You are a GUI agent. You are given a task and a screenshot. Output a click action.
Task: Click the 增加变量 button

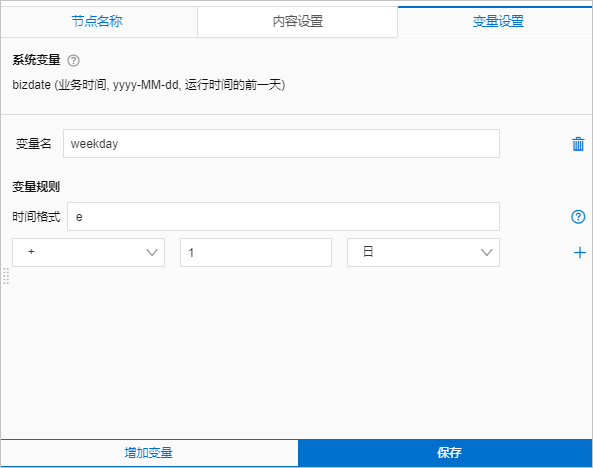149,452
